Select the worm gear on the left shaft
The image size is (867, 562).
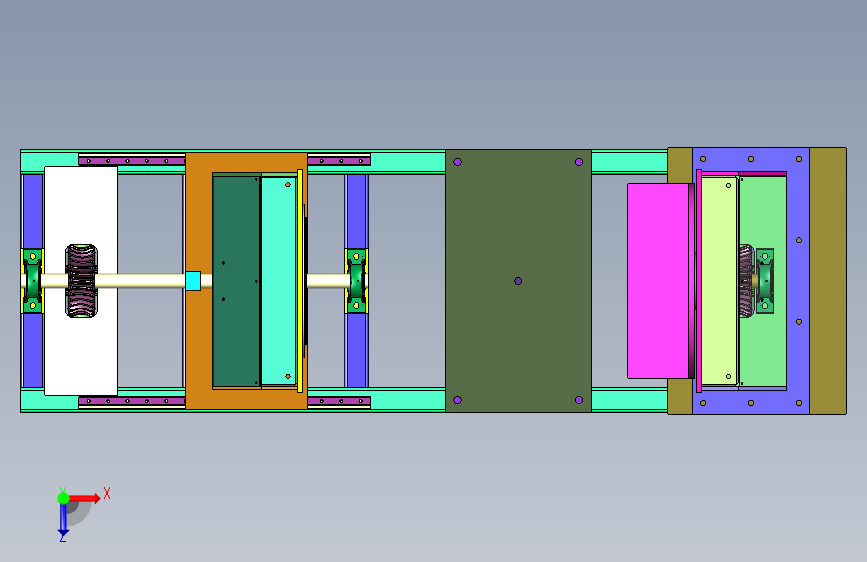pyautogui.click(x=82, y=281)
